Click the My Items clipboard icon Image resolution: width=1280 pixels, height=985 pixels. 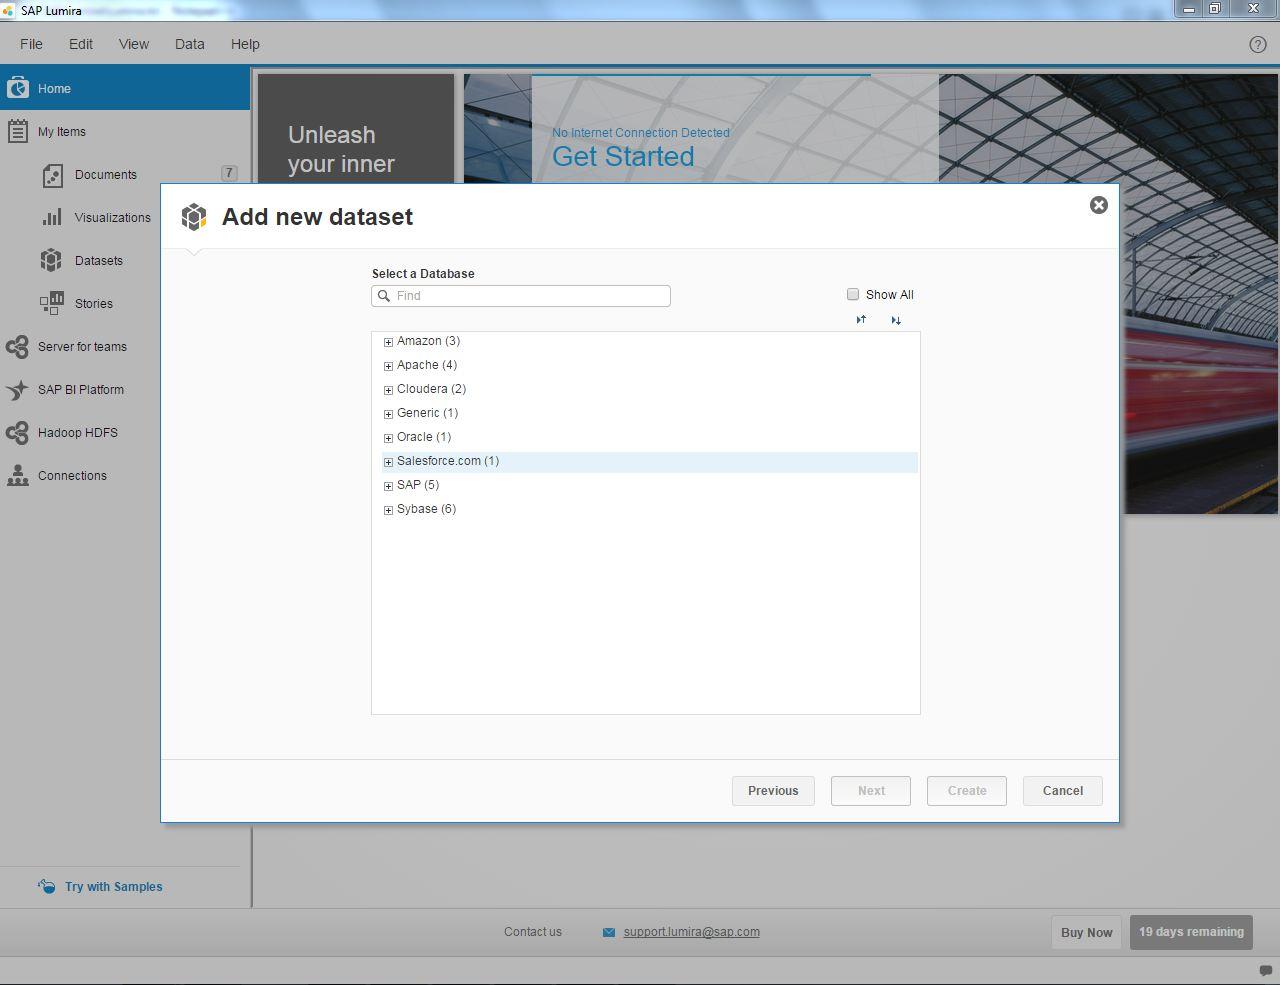pos(17,131)
